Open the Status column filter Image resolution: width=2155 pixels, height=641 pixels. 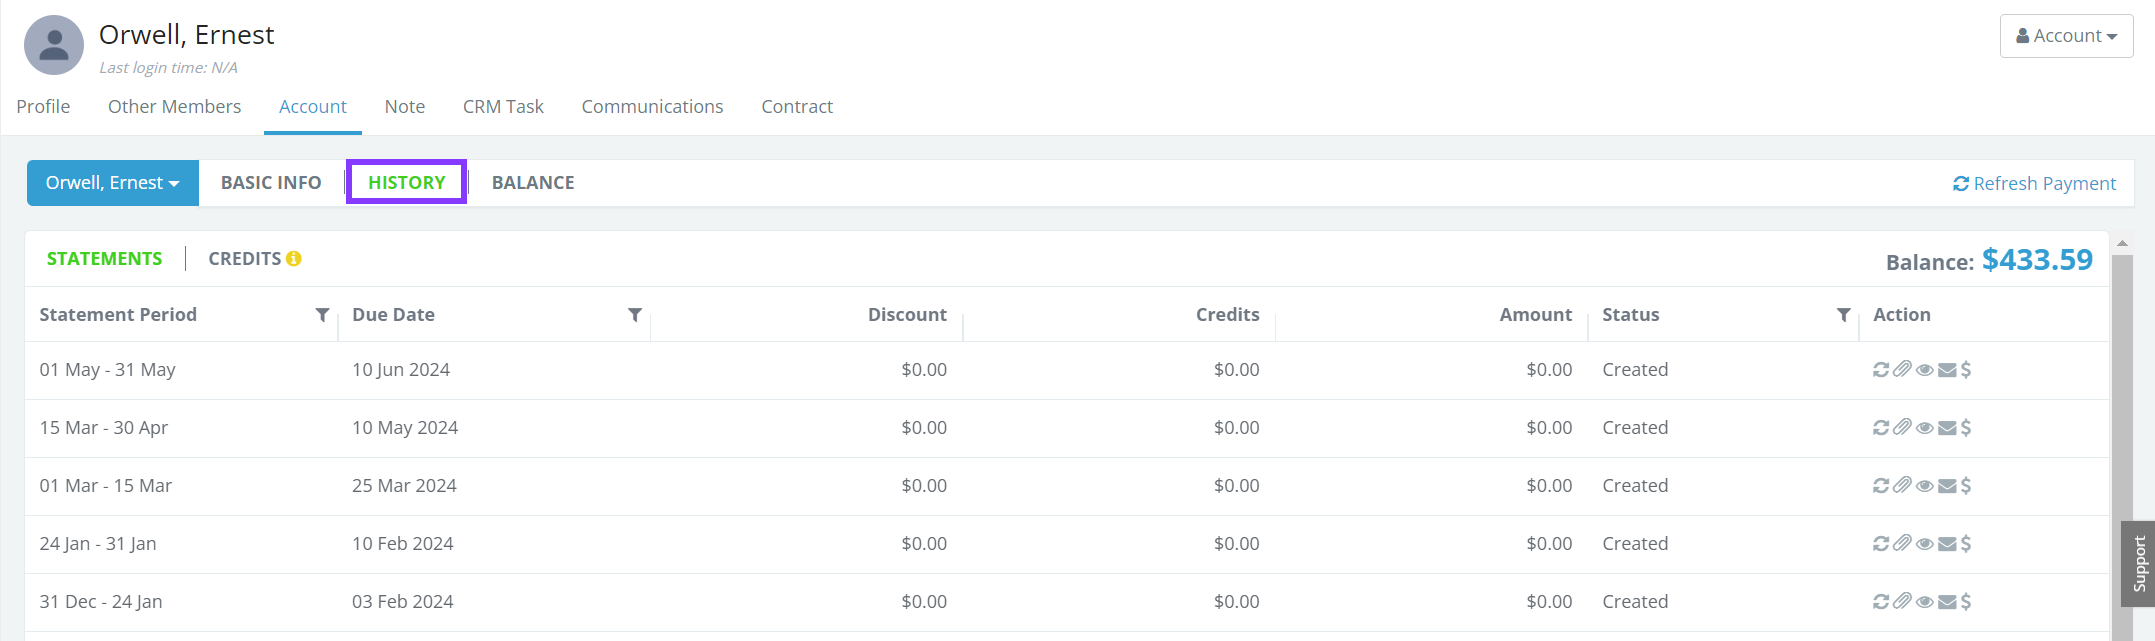click(1843, 315)
